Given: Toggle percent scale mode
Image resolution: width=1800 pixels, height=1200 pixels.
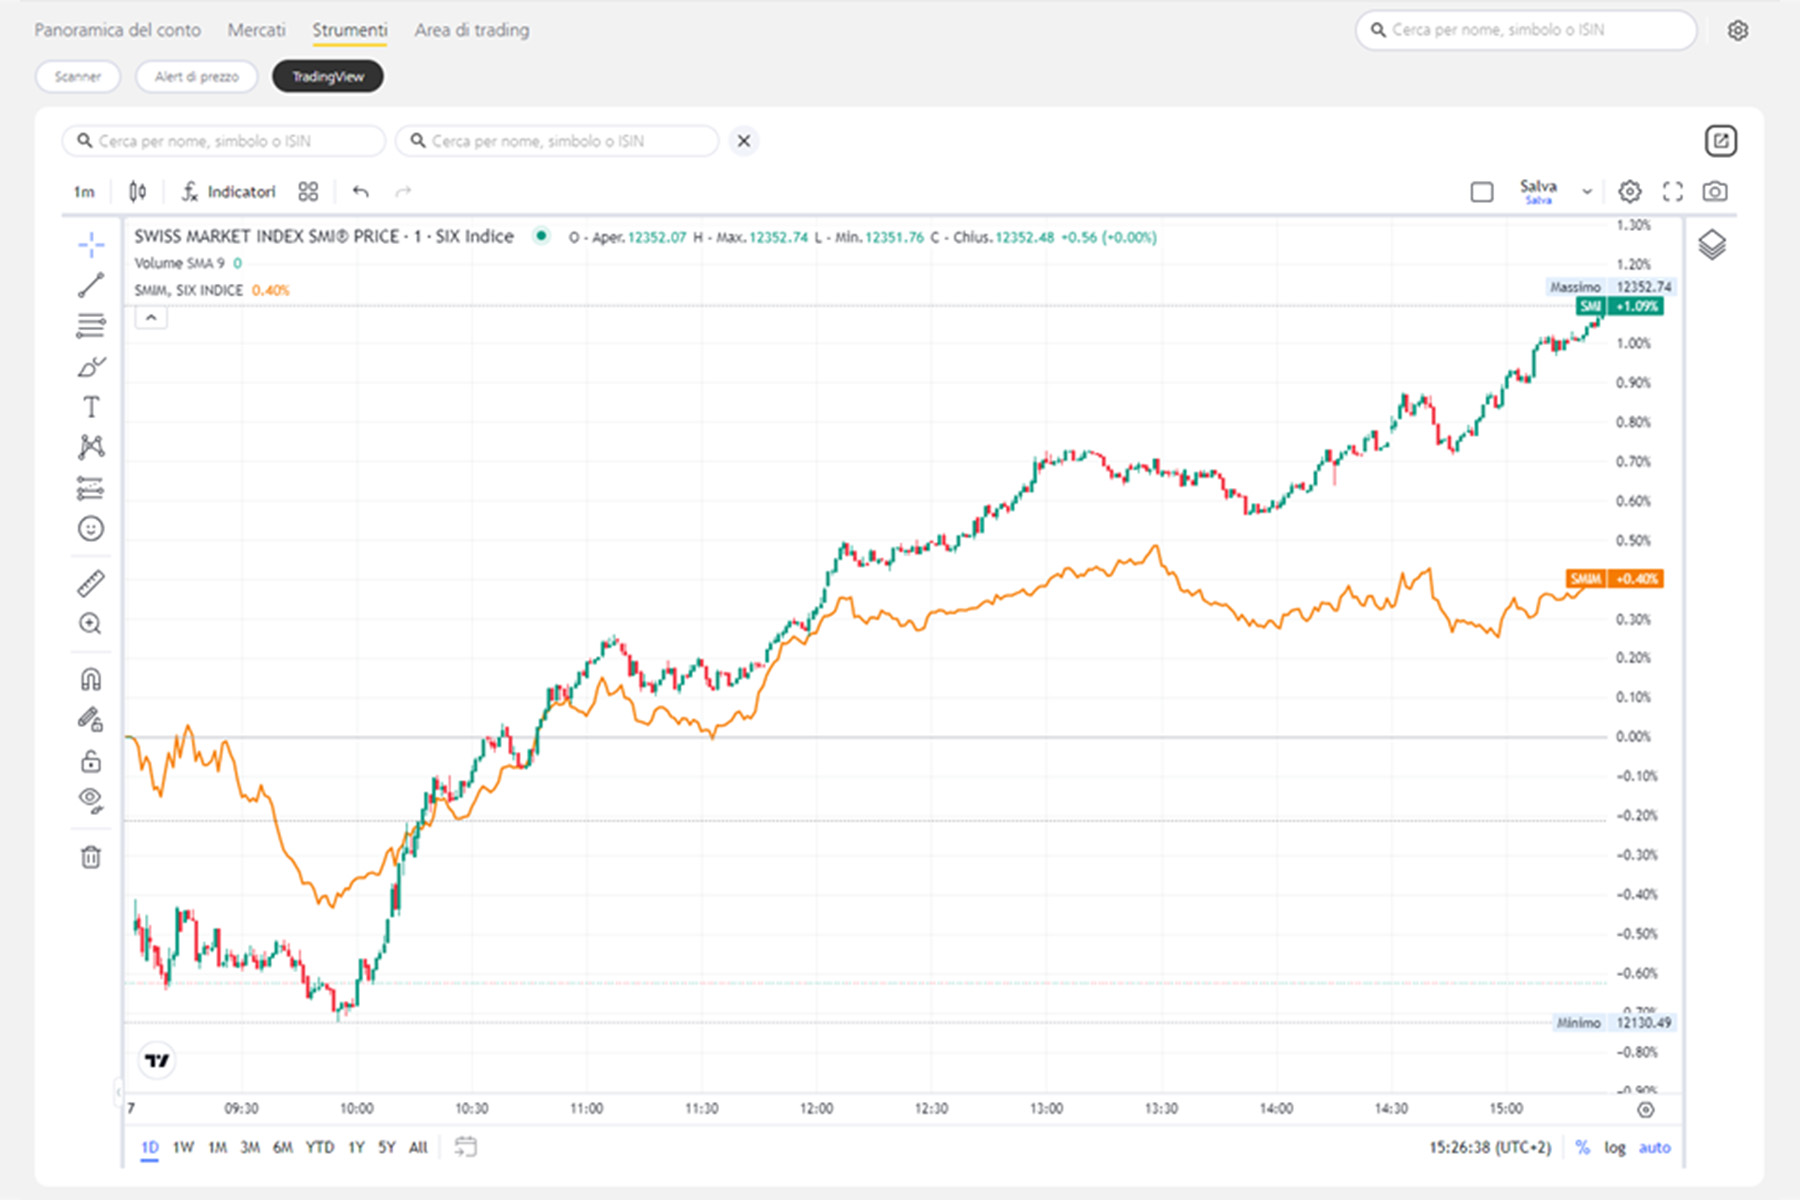Looking at the screenshot, I should click(1582, 1147).
